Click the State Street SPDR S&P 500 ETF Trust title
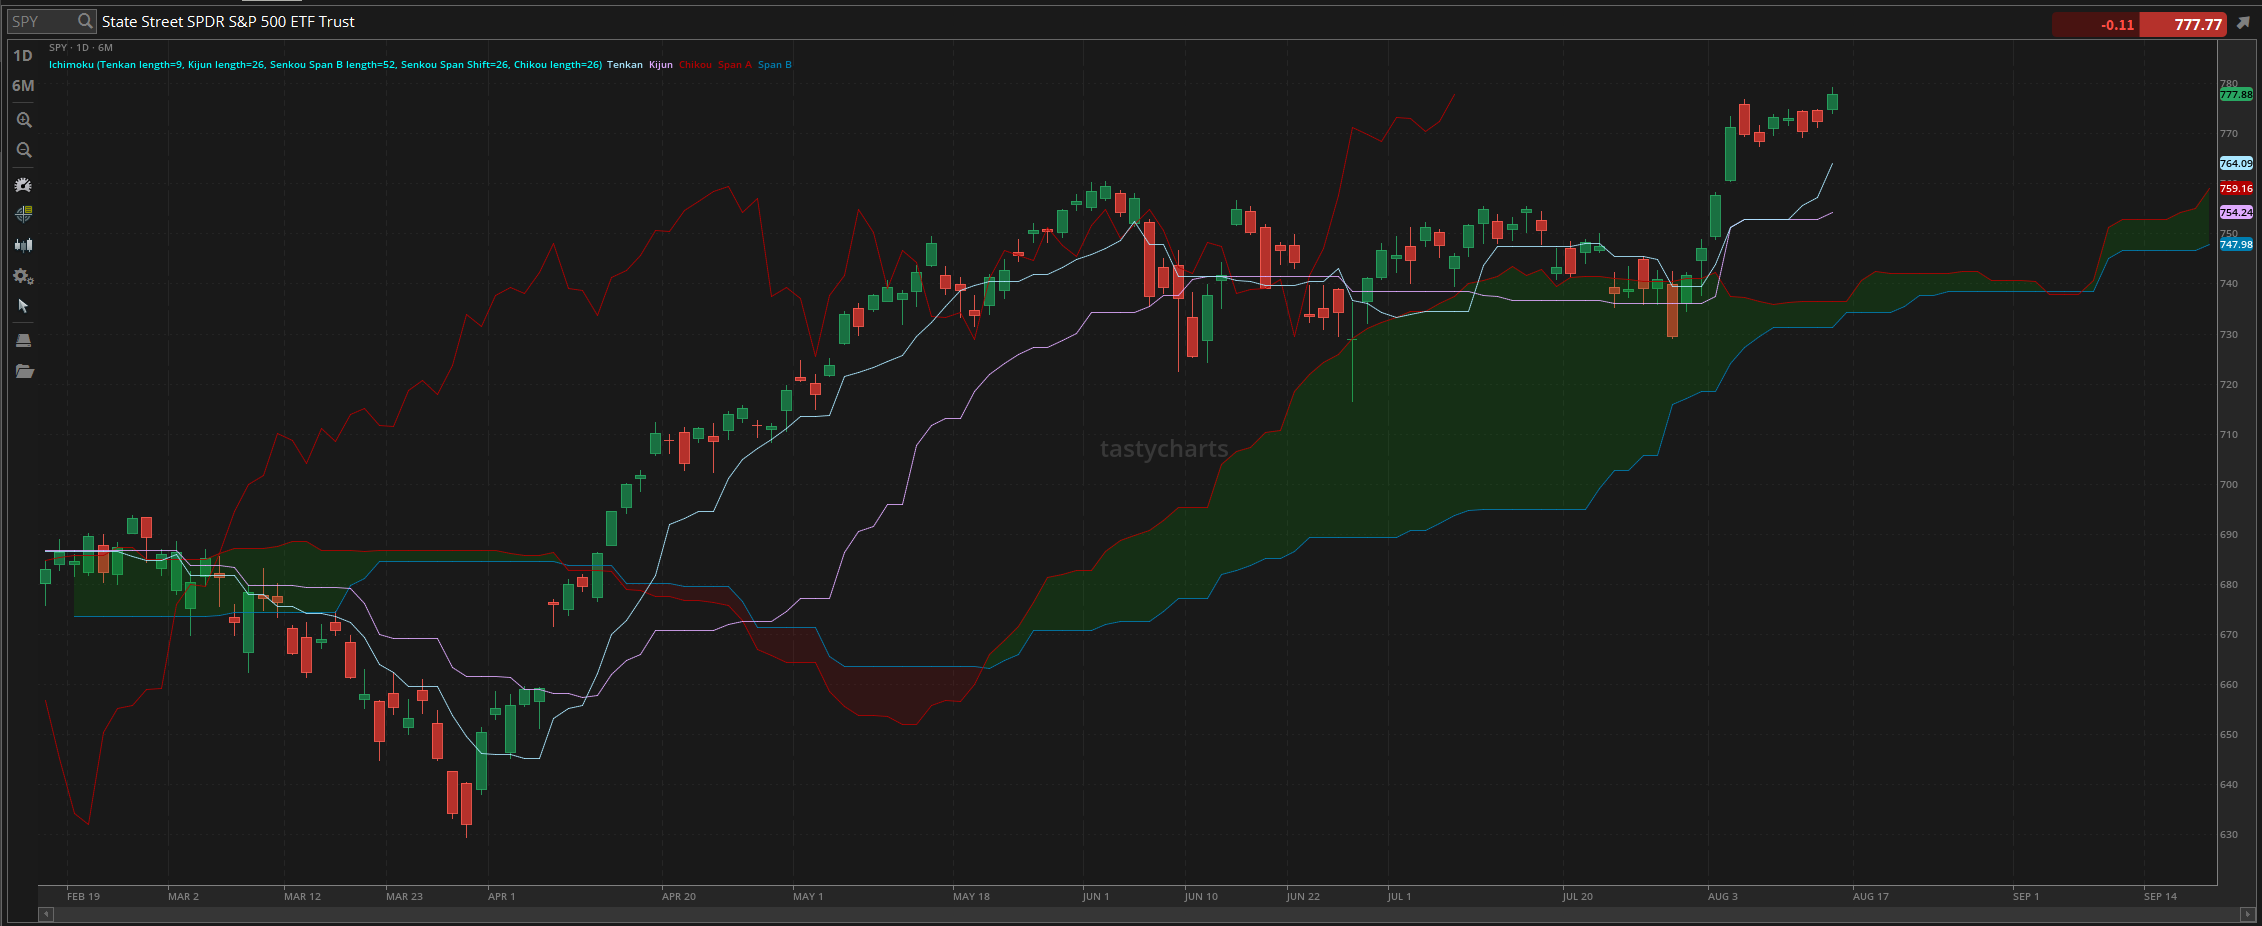This screenshot has width=2262, height=926. click(x=228, y=21)
